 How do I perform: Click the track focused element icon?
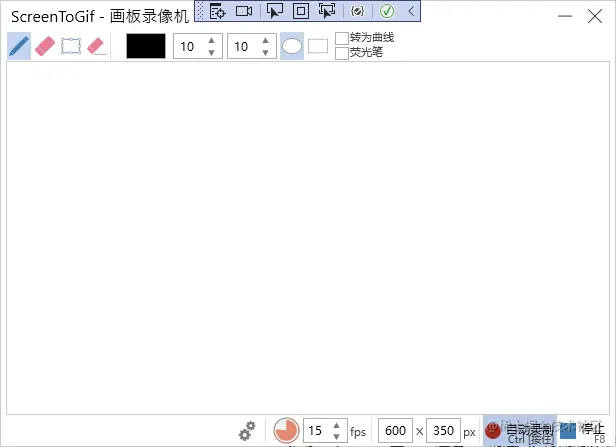(x=327, y=11)
